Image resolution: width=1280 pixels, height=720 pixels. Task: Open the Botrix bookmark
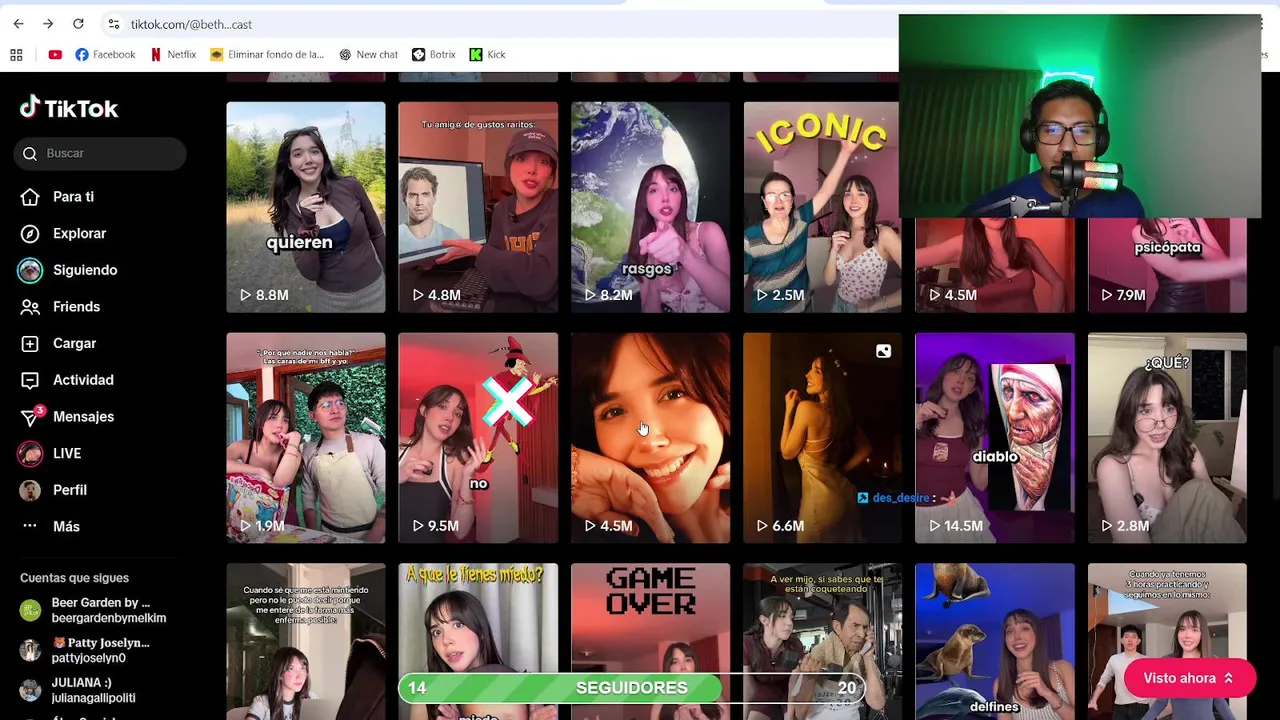click(x=434, y=55)
